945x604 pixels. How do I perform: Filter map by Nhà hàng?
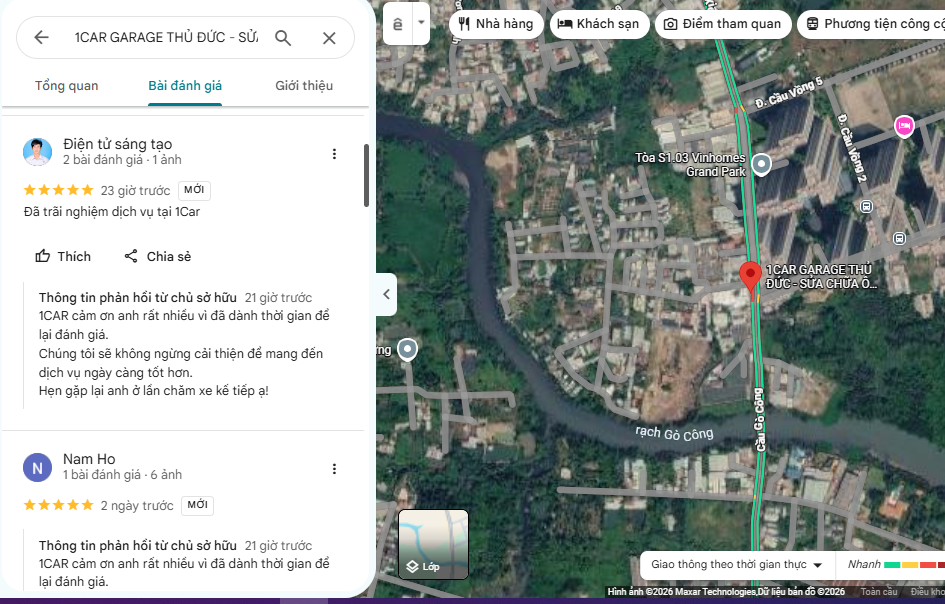point(496,24)
